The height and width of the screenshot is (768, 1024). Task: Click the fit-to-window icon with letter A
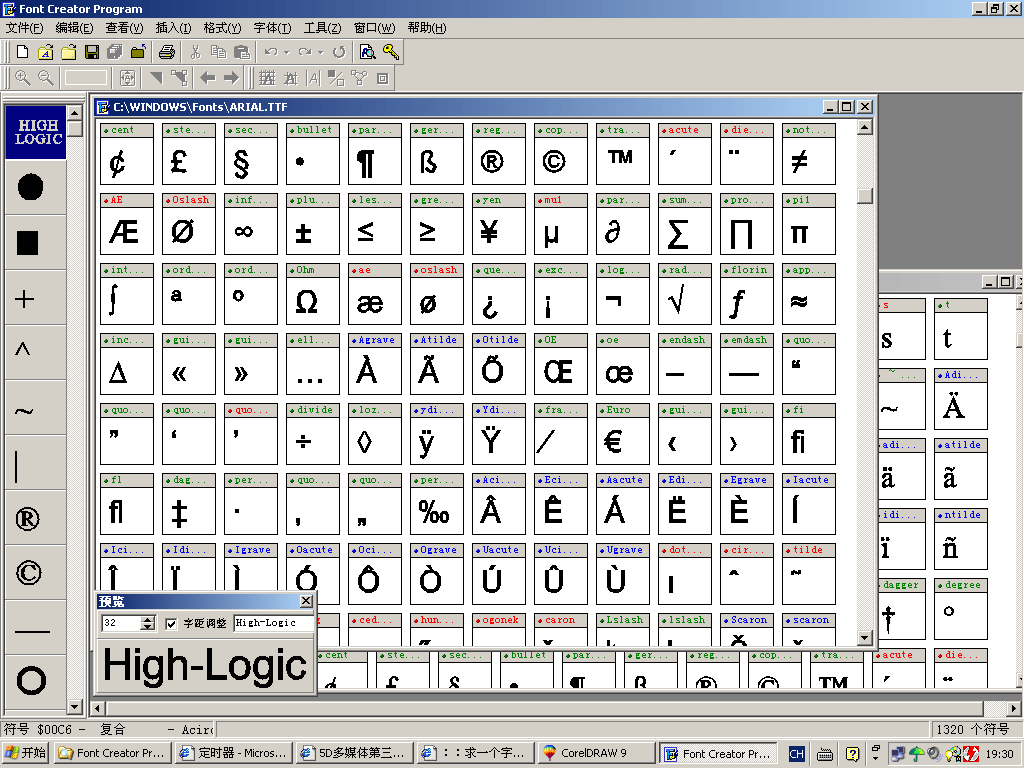coord(127,78)
